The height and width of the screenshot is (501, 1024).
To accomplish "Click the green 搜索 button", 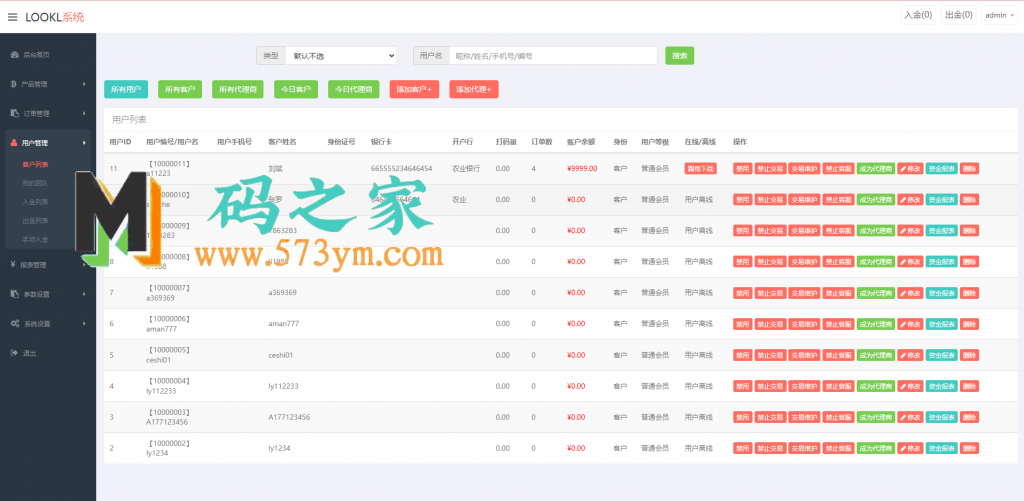I will point(679,56).
